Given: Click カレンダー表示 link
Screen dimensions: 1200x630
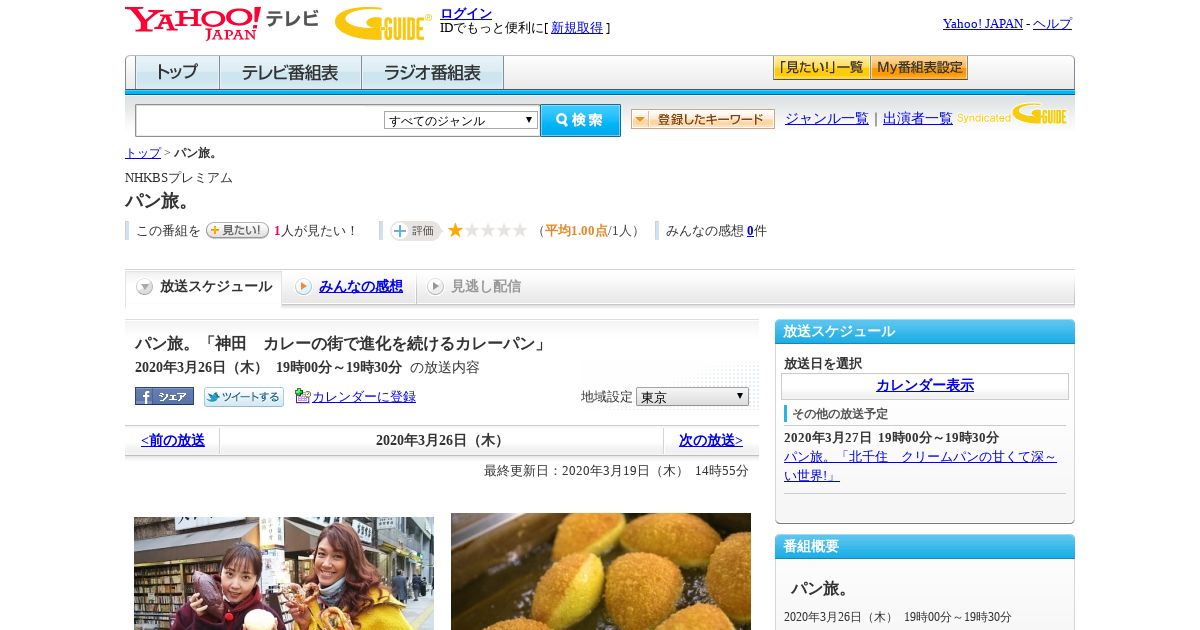Looking at the screenshot, I should click(925, 385).
